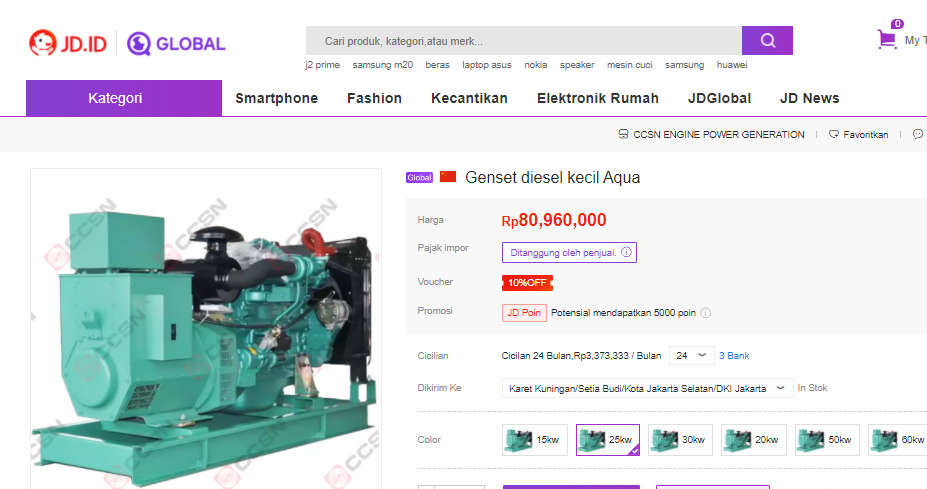Go to the Smartphone tab
This screenshot has height=489, width=927.
(x=276, y=98)
